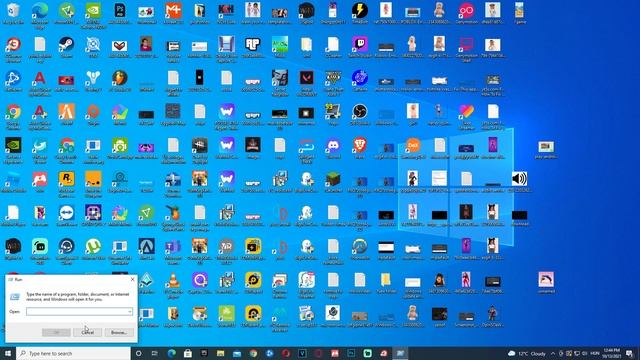Select the Discord desktop shortcut
The width and height of the screenshot is (640, 360).
coord(333,145)
